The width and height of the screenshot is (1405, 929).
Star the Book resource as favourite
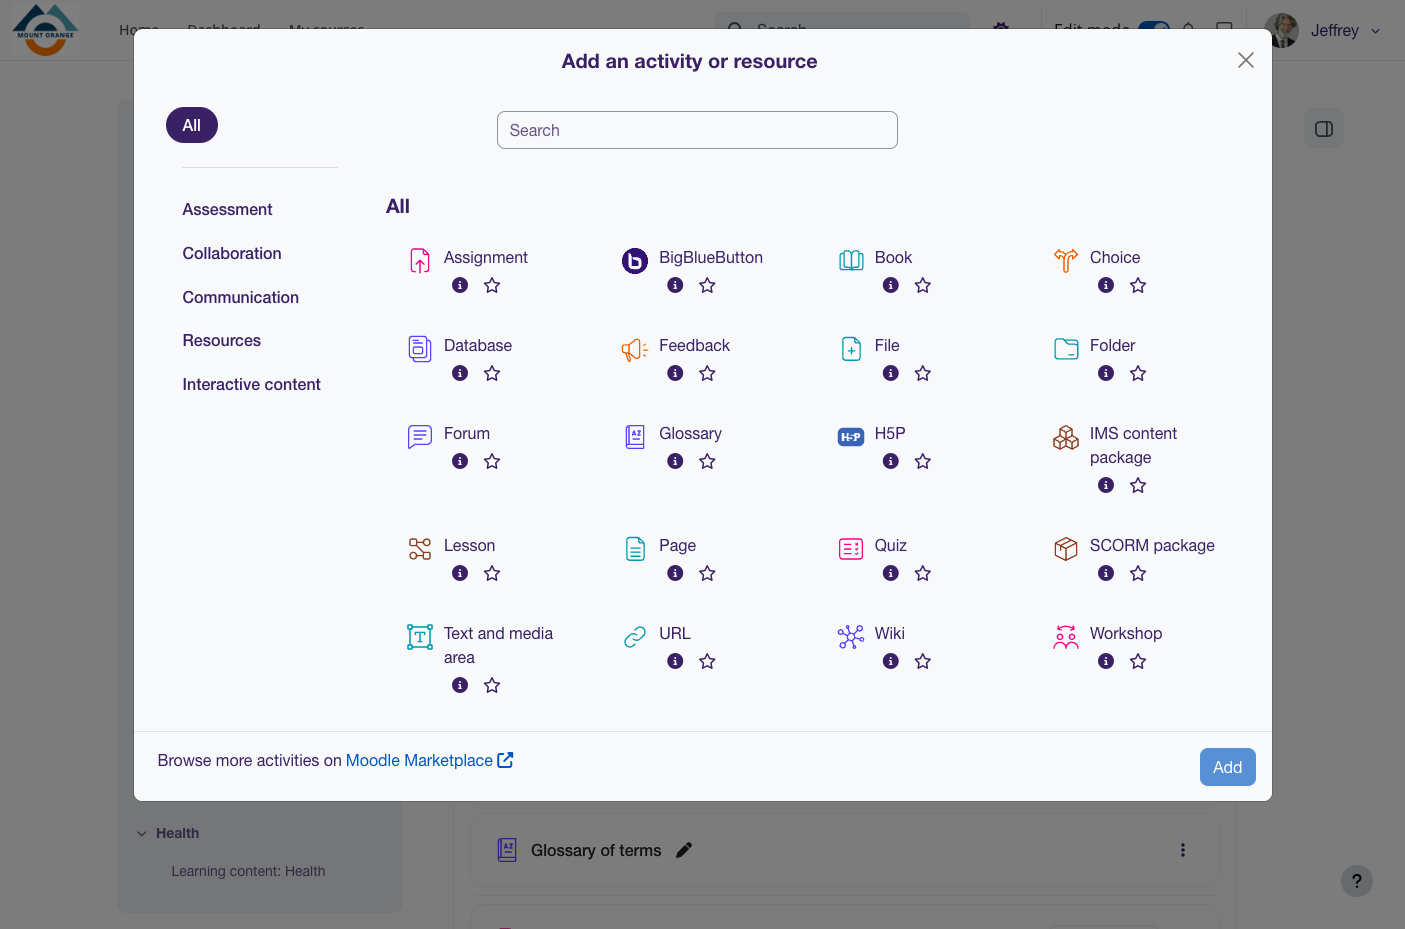923,285
